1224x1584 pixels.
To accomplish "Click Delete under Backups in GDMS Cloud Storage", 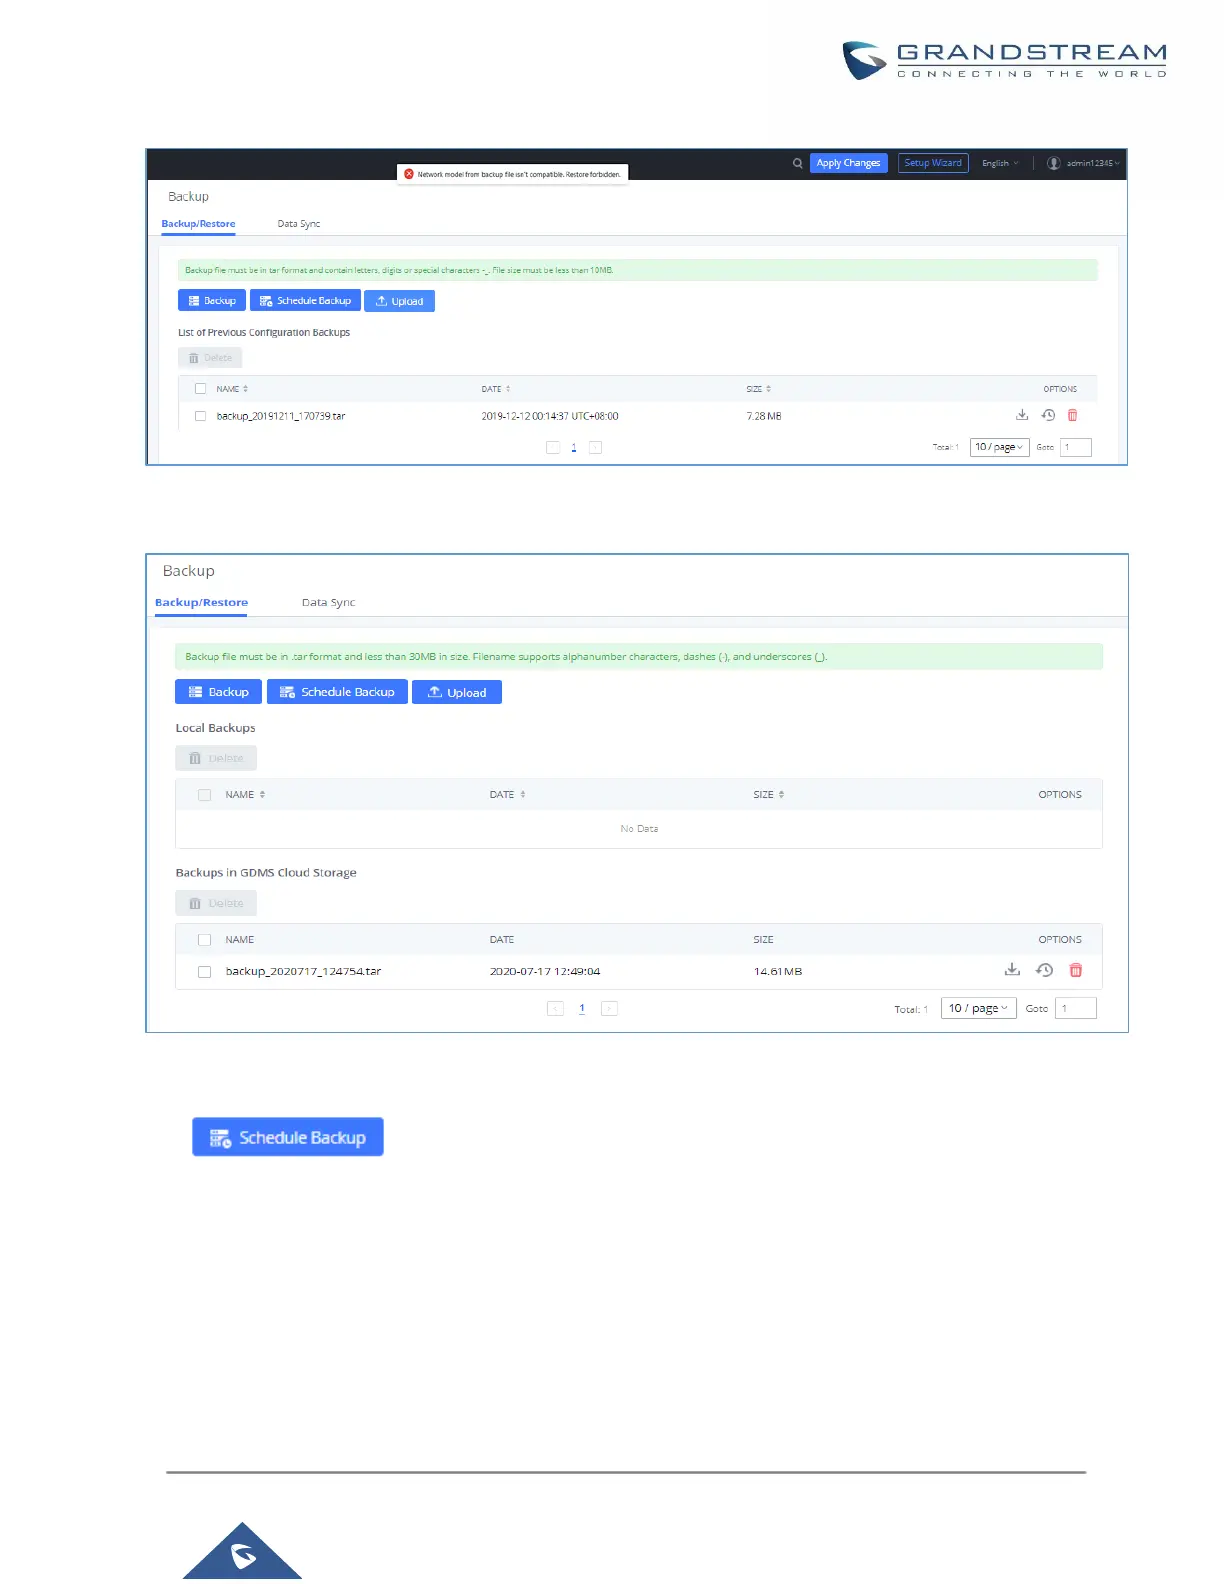I will click(x=216, y=903).
